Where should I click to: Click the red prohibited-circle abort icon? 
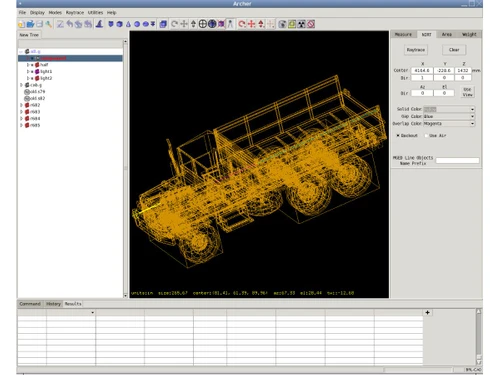pos(311,24)
